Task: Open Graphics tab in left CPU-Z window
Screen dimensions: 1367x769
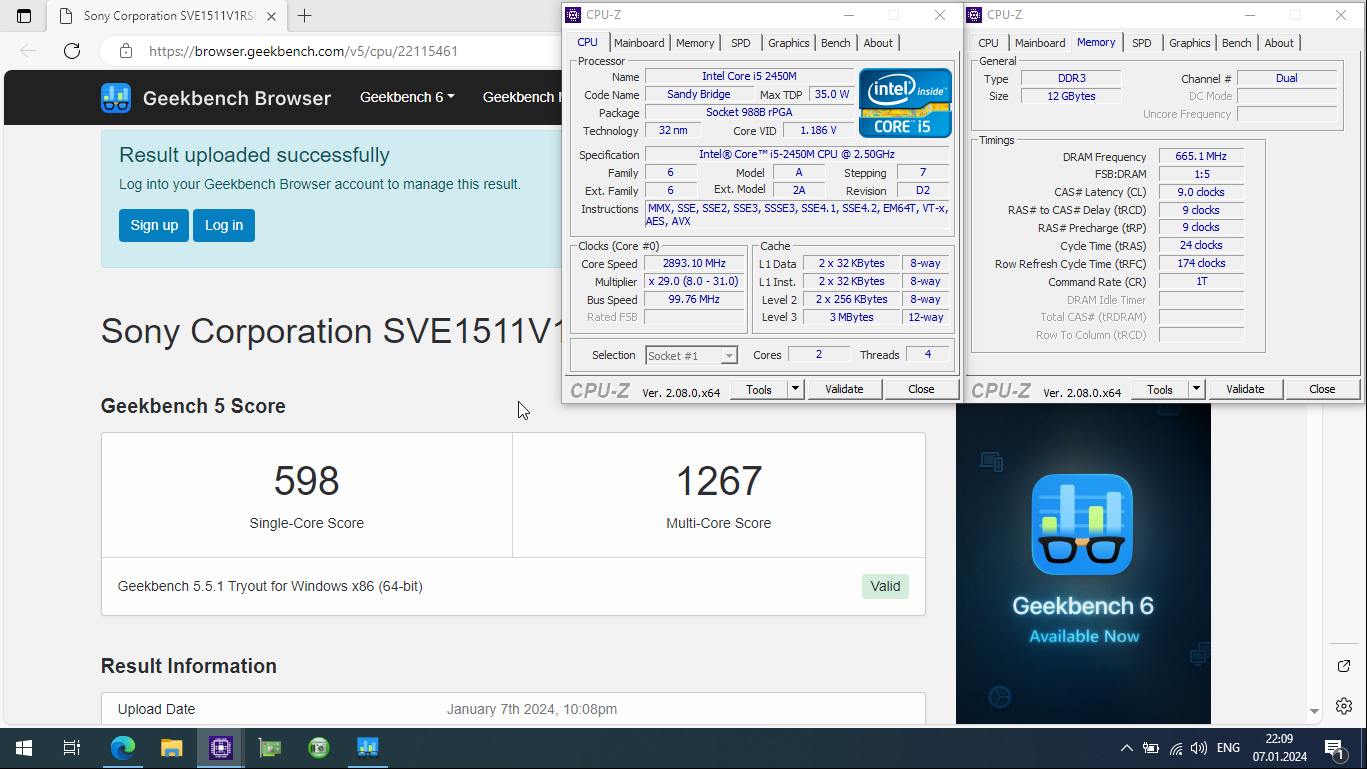Action: pyautogui.click(x=789, y=43)
